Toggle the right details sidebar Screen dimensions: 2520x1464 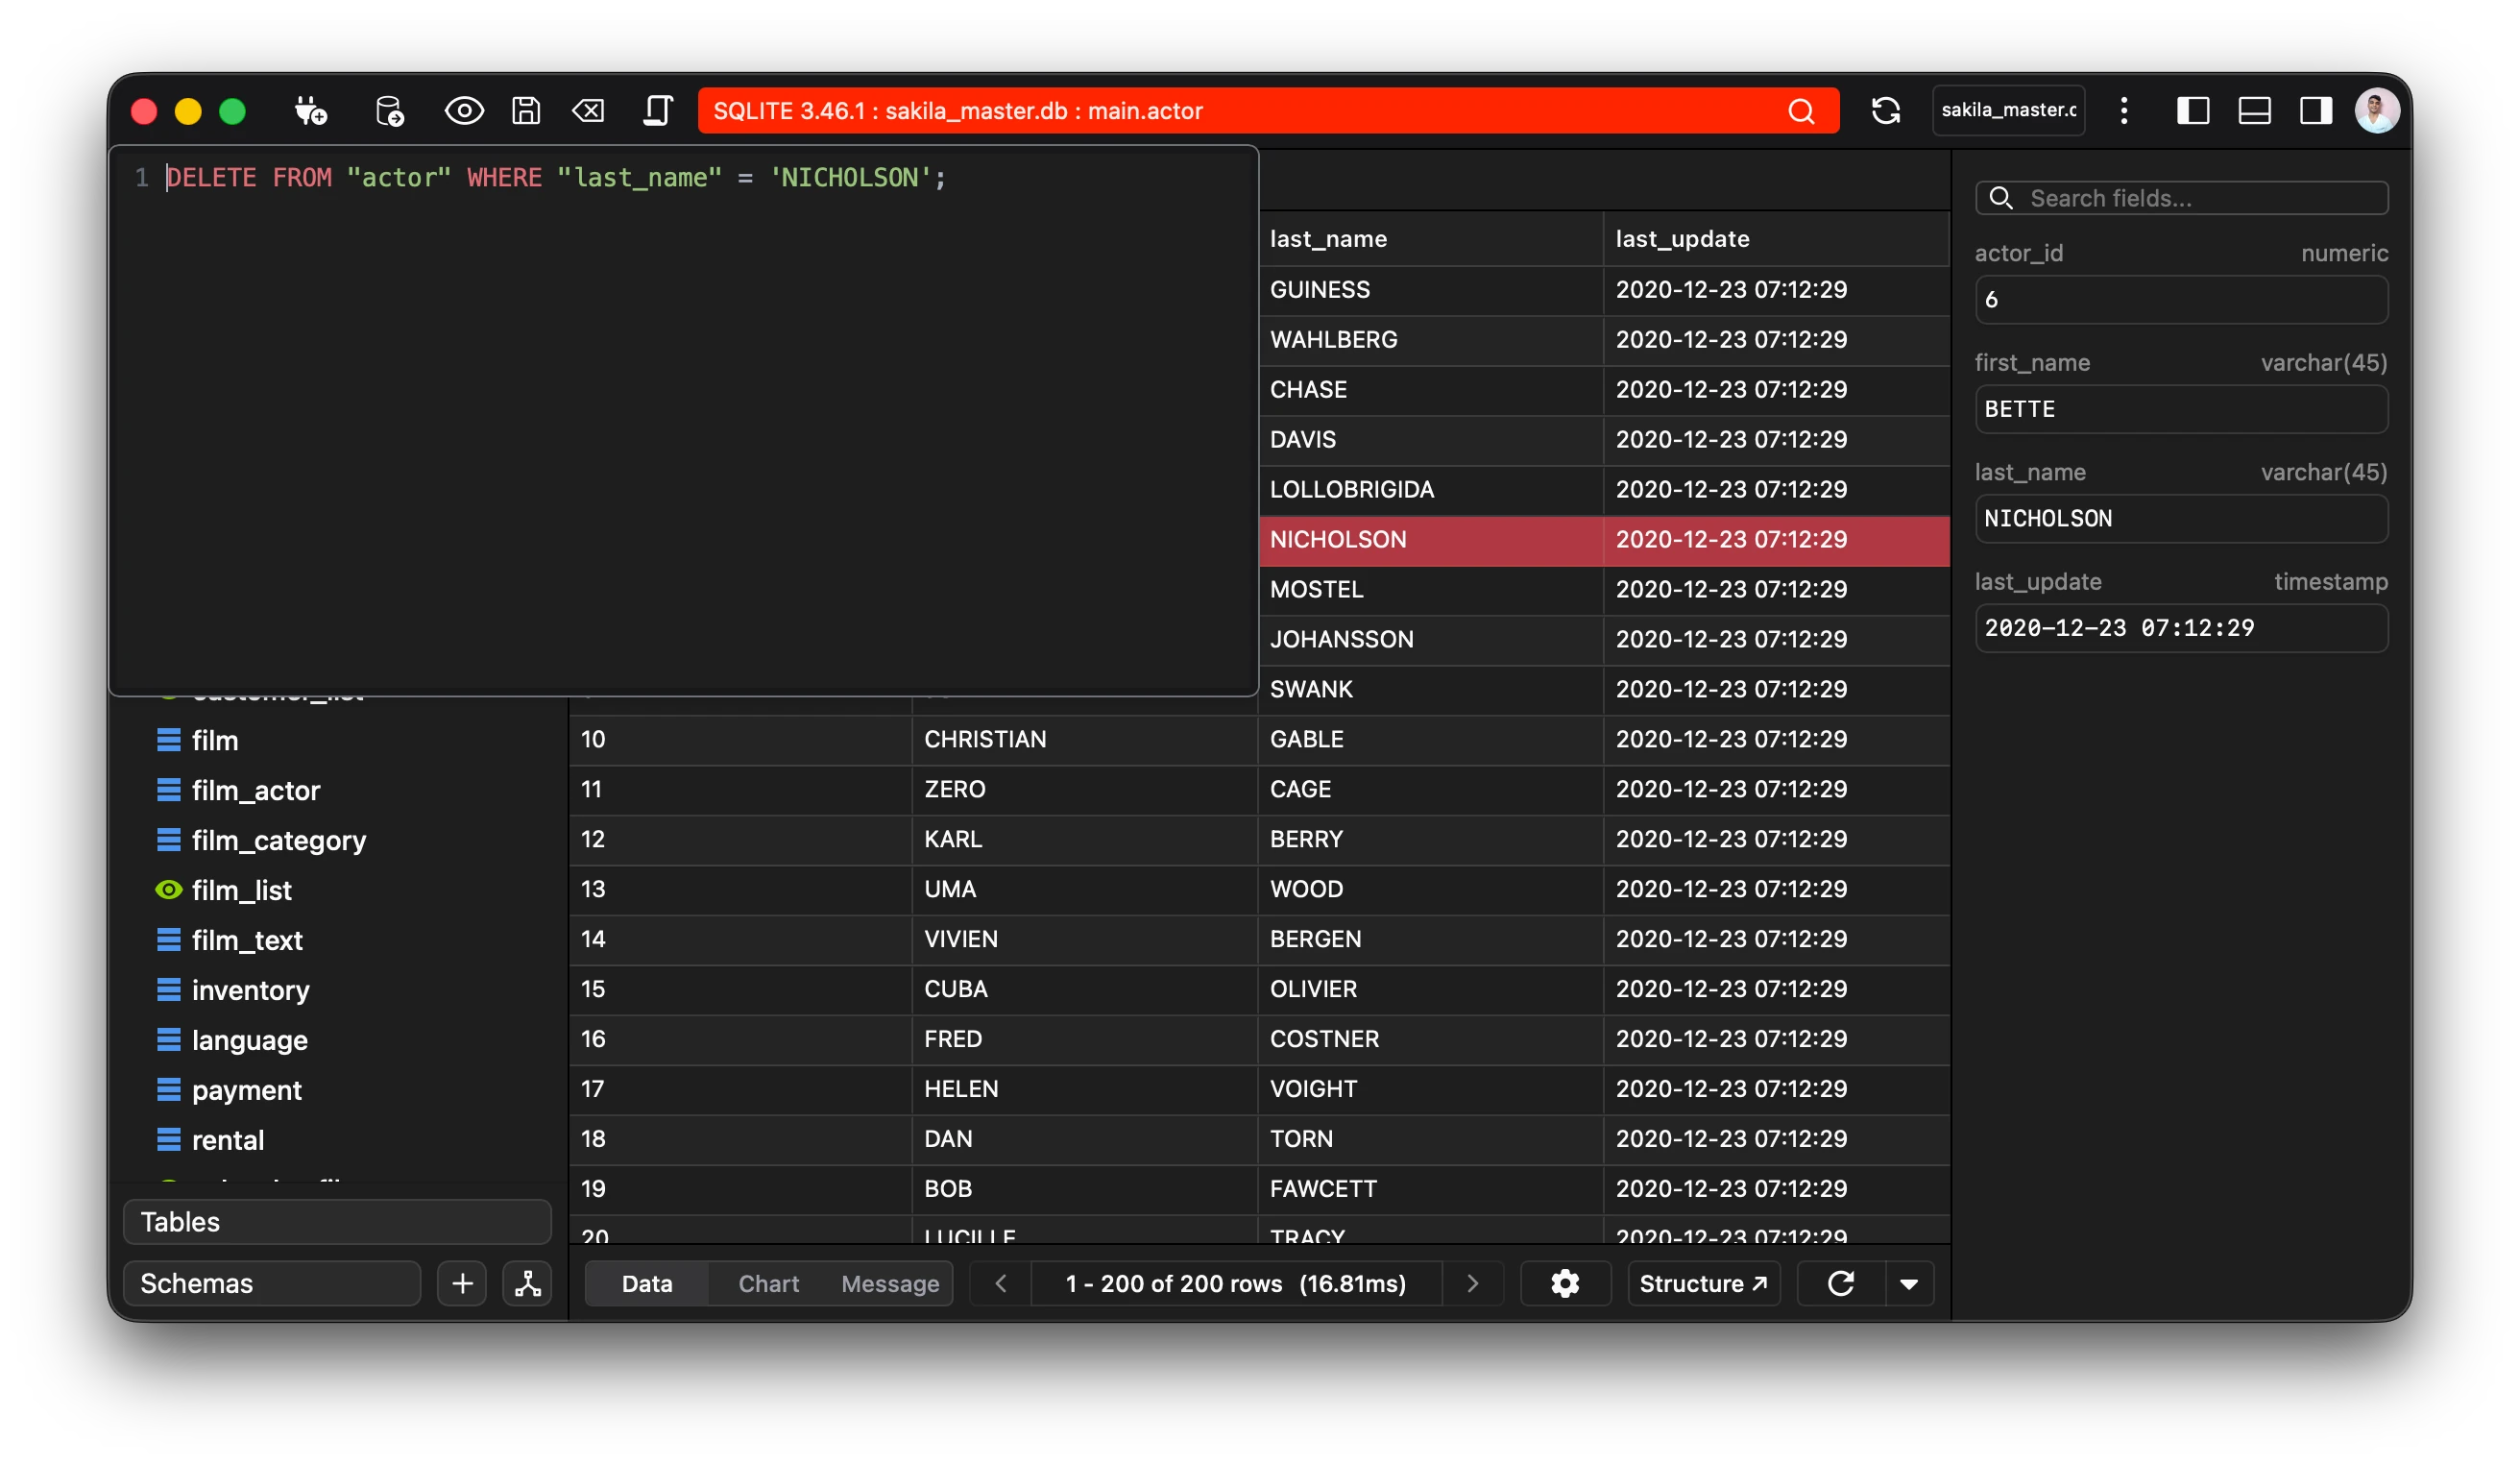pyautogui.click(x=2315, y=110)
